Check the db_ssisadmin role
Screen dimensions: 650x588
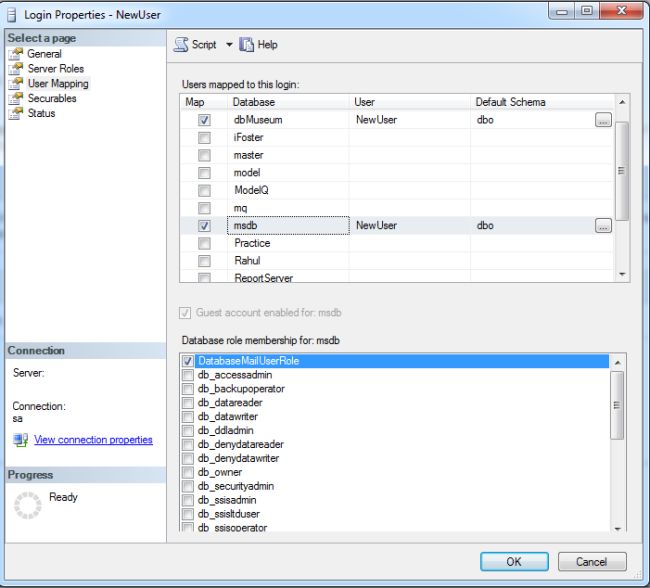point(188,500)
